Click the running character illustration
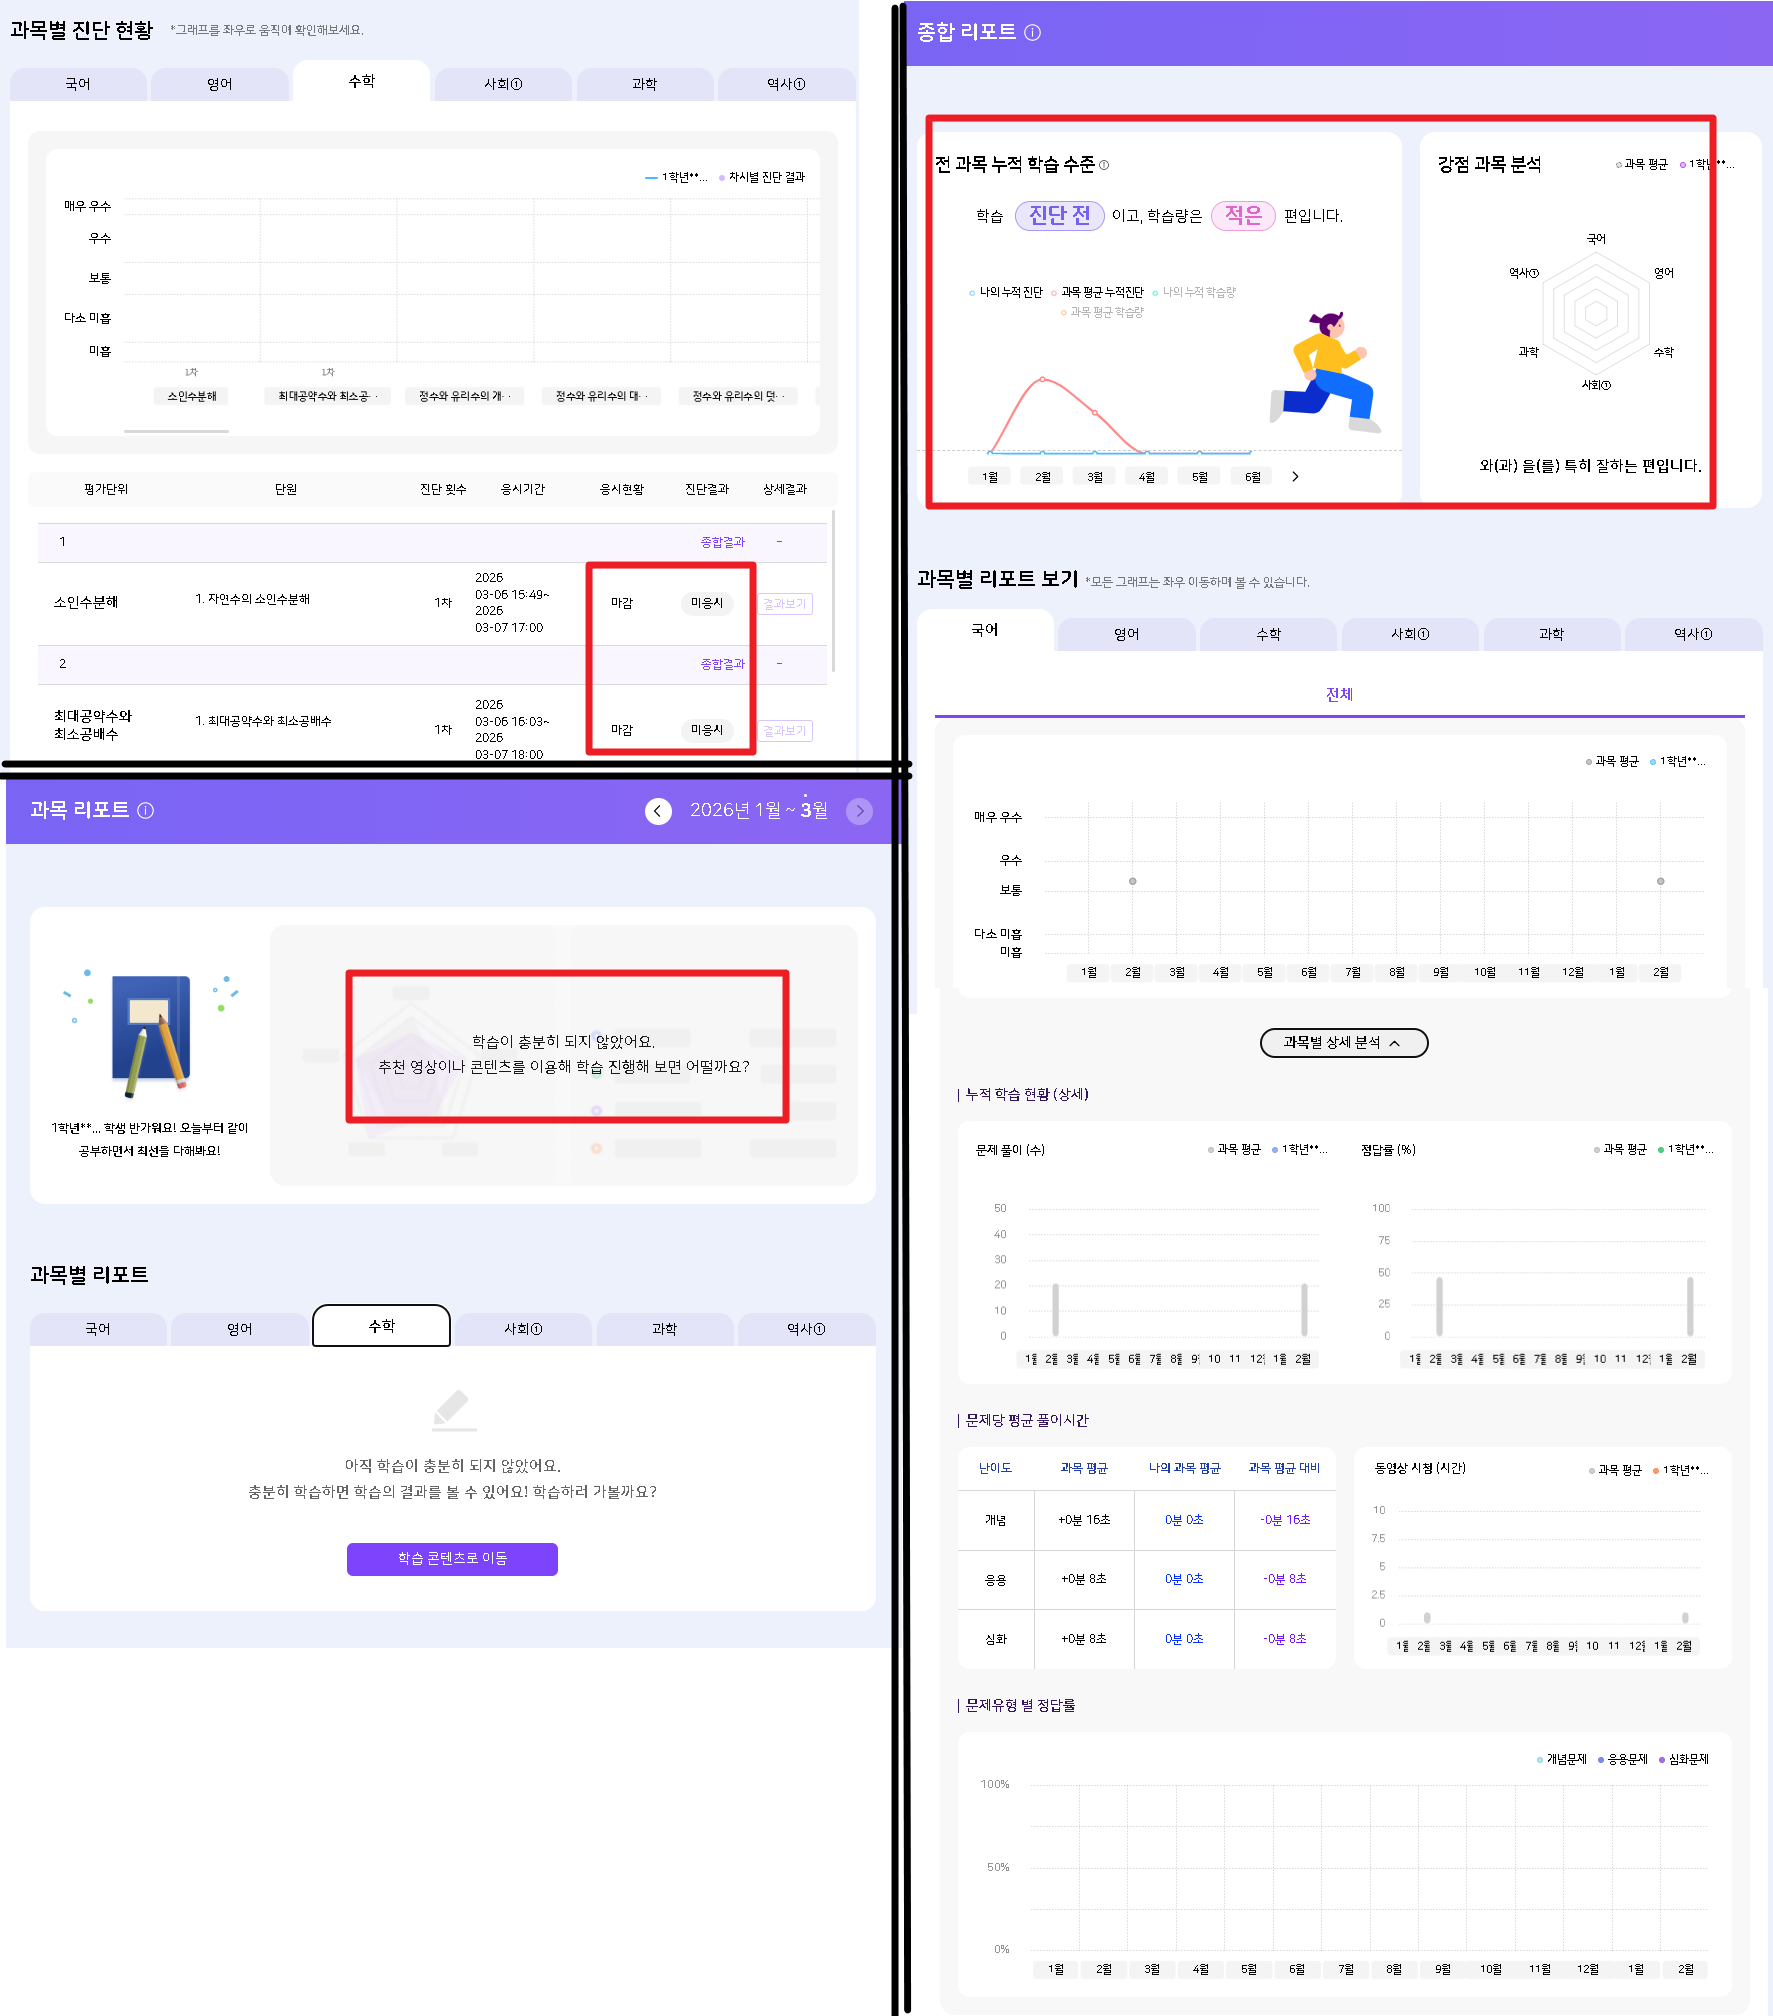Image resolution: width=1773 pixels, height=2016 pixels. (1326, 372)
